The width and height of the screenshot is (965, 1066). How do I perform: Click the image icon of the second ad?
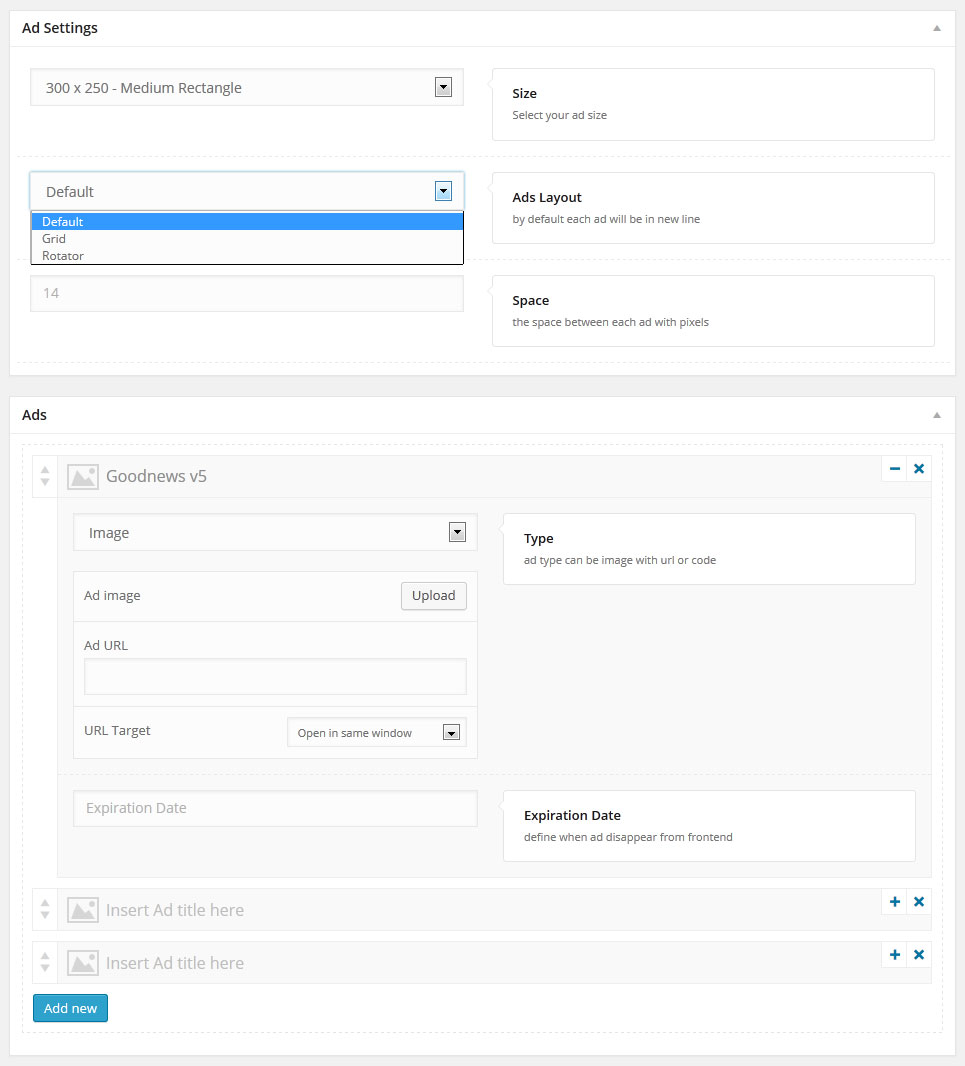[x=83, y=910]
